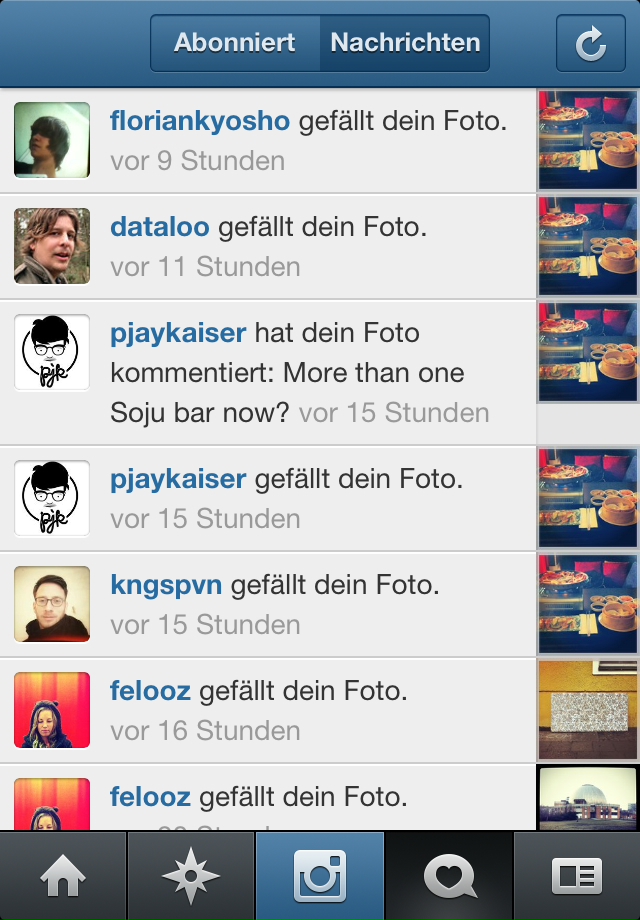This screenshot has width=640, height=920.
Task: Open food photo thumbnail beside floriankyosho's like
Action: click(588, 140)
